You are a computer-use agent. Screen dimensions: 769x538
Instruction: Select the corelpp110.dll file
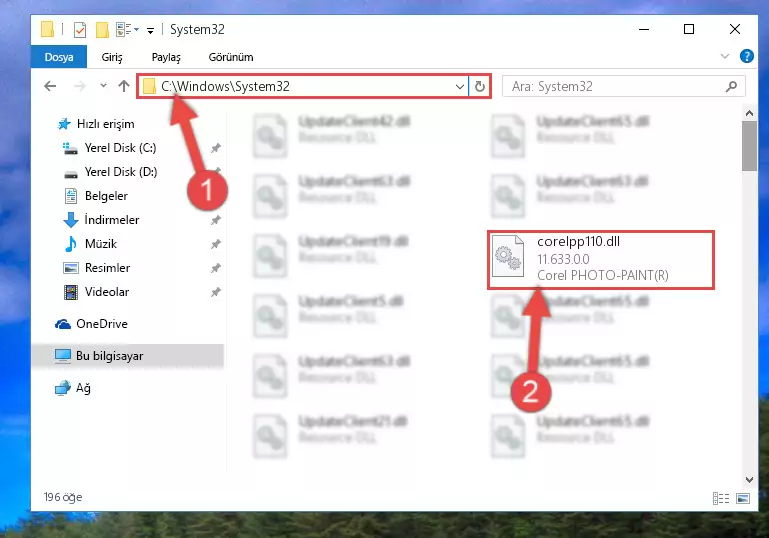click(601, 259)
